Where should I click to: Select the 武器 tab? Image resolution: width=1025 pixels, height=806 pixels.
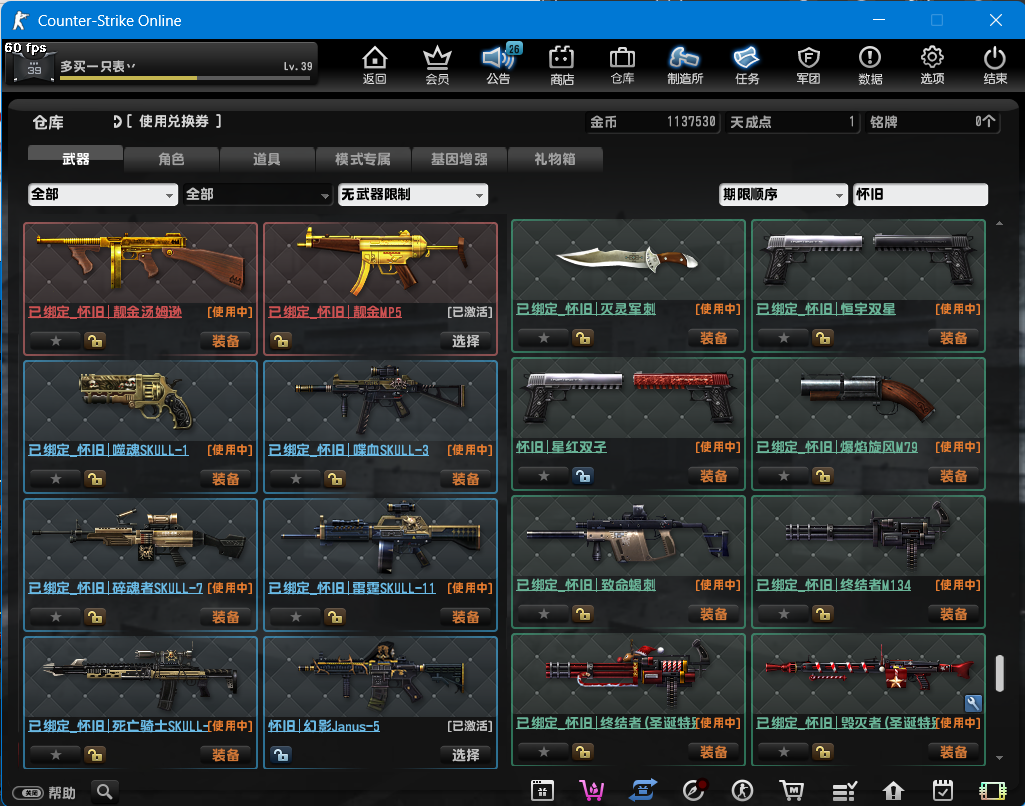tap(75, 158)
